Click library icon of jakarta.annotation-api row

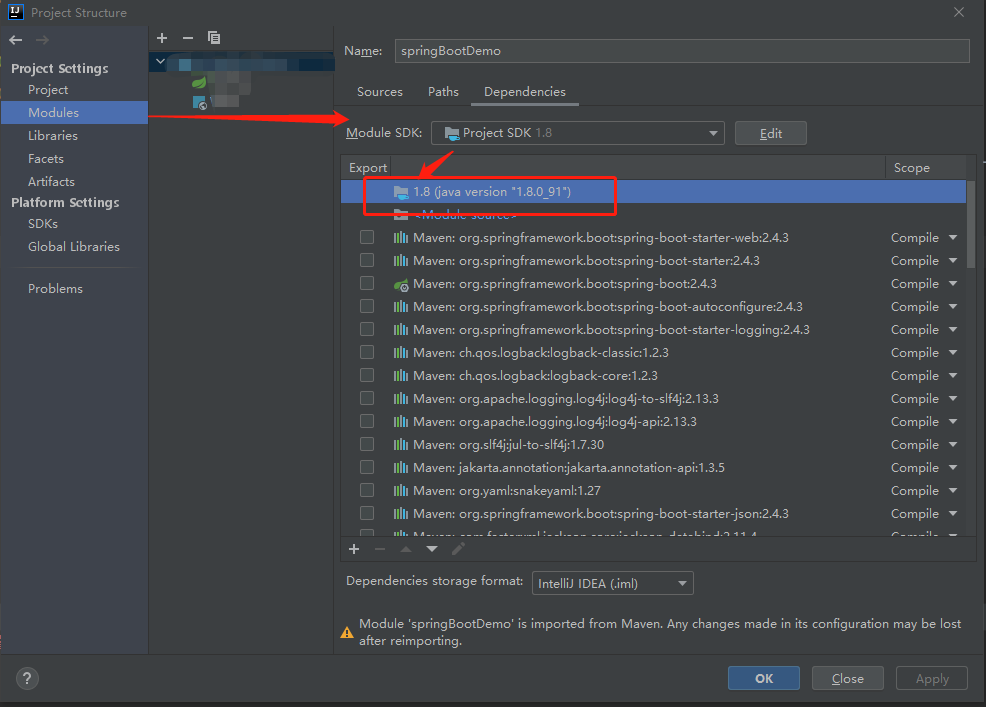401,468
